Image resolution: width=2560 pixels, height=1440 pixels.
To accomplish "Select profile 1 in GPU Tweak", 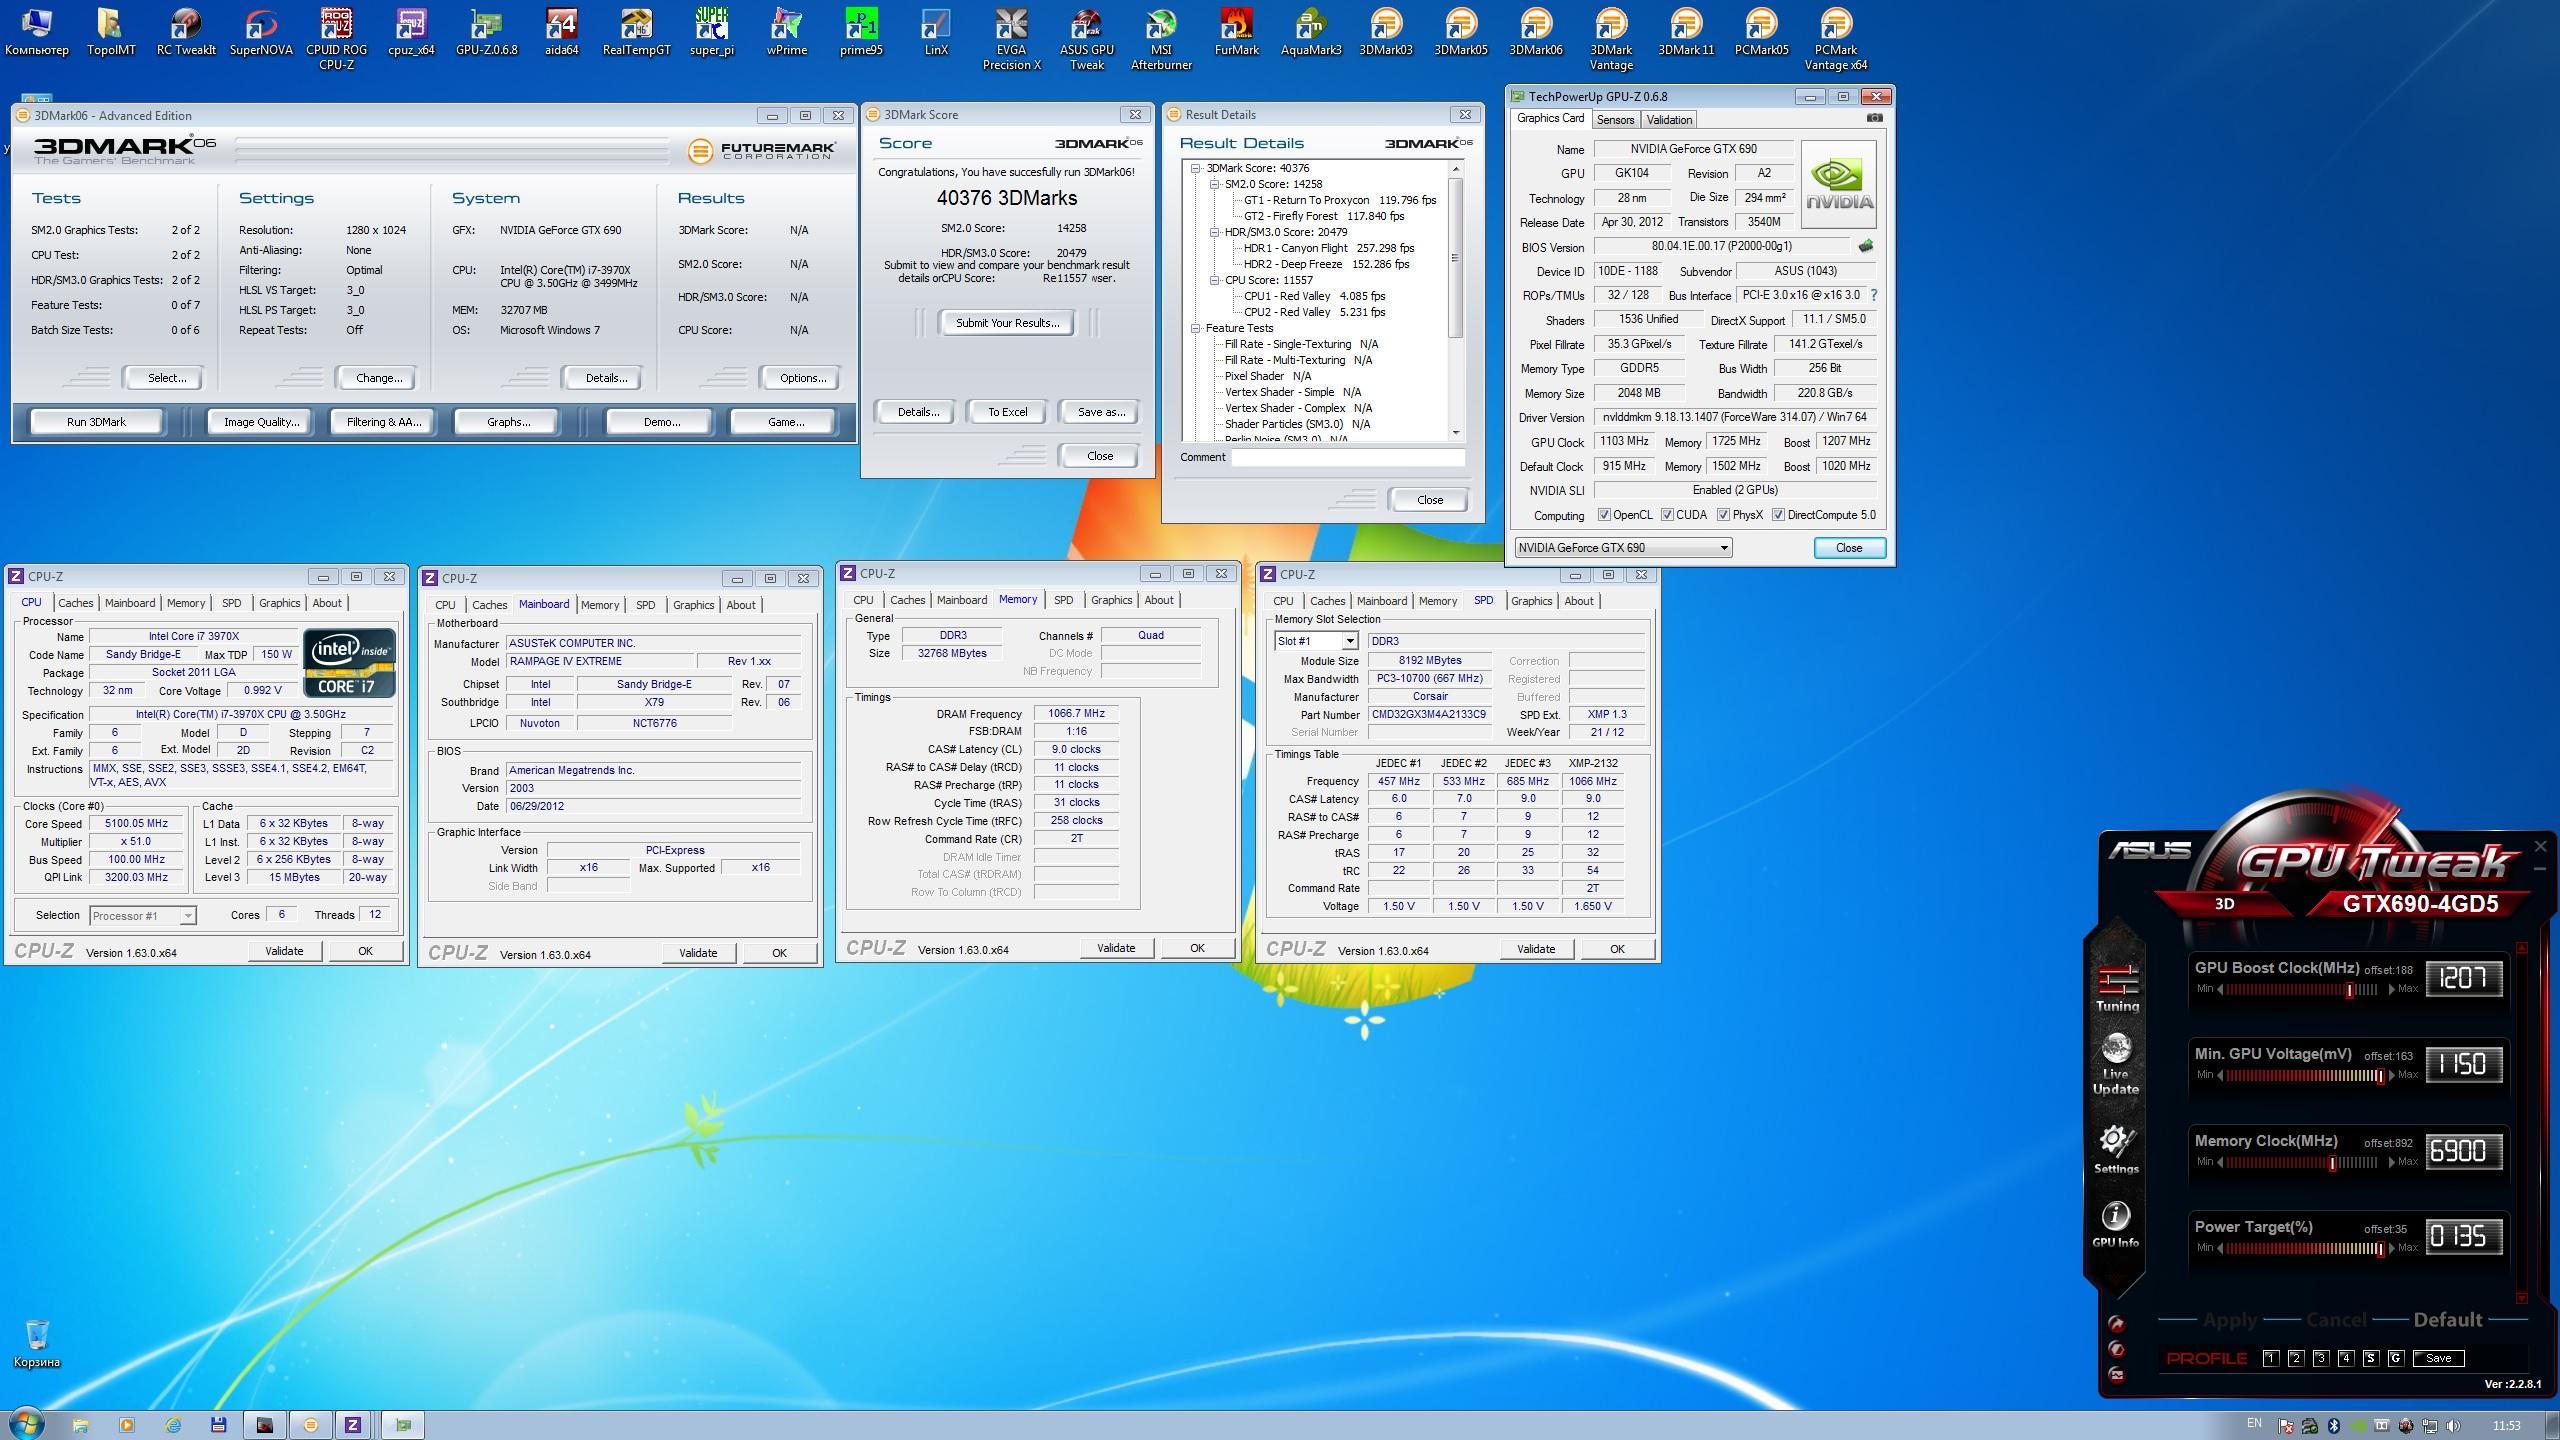I will coord(2270,1358).
